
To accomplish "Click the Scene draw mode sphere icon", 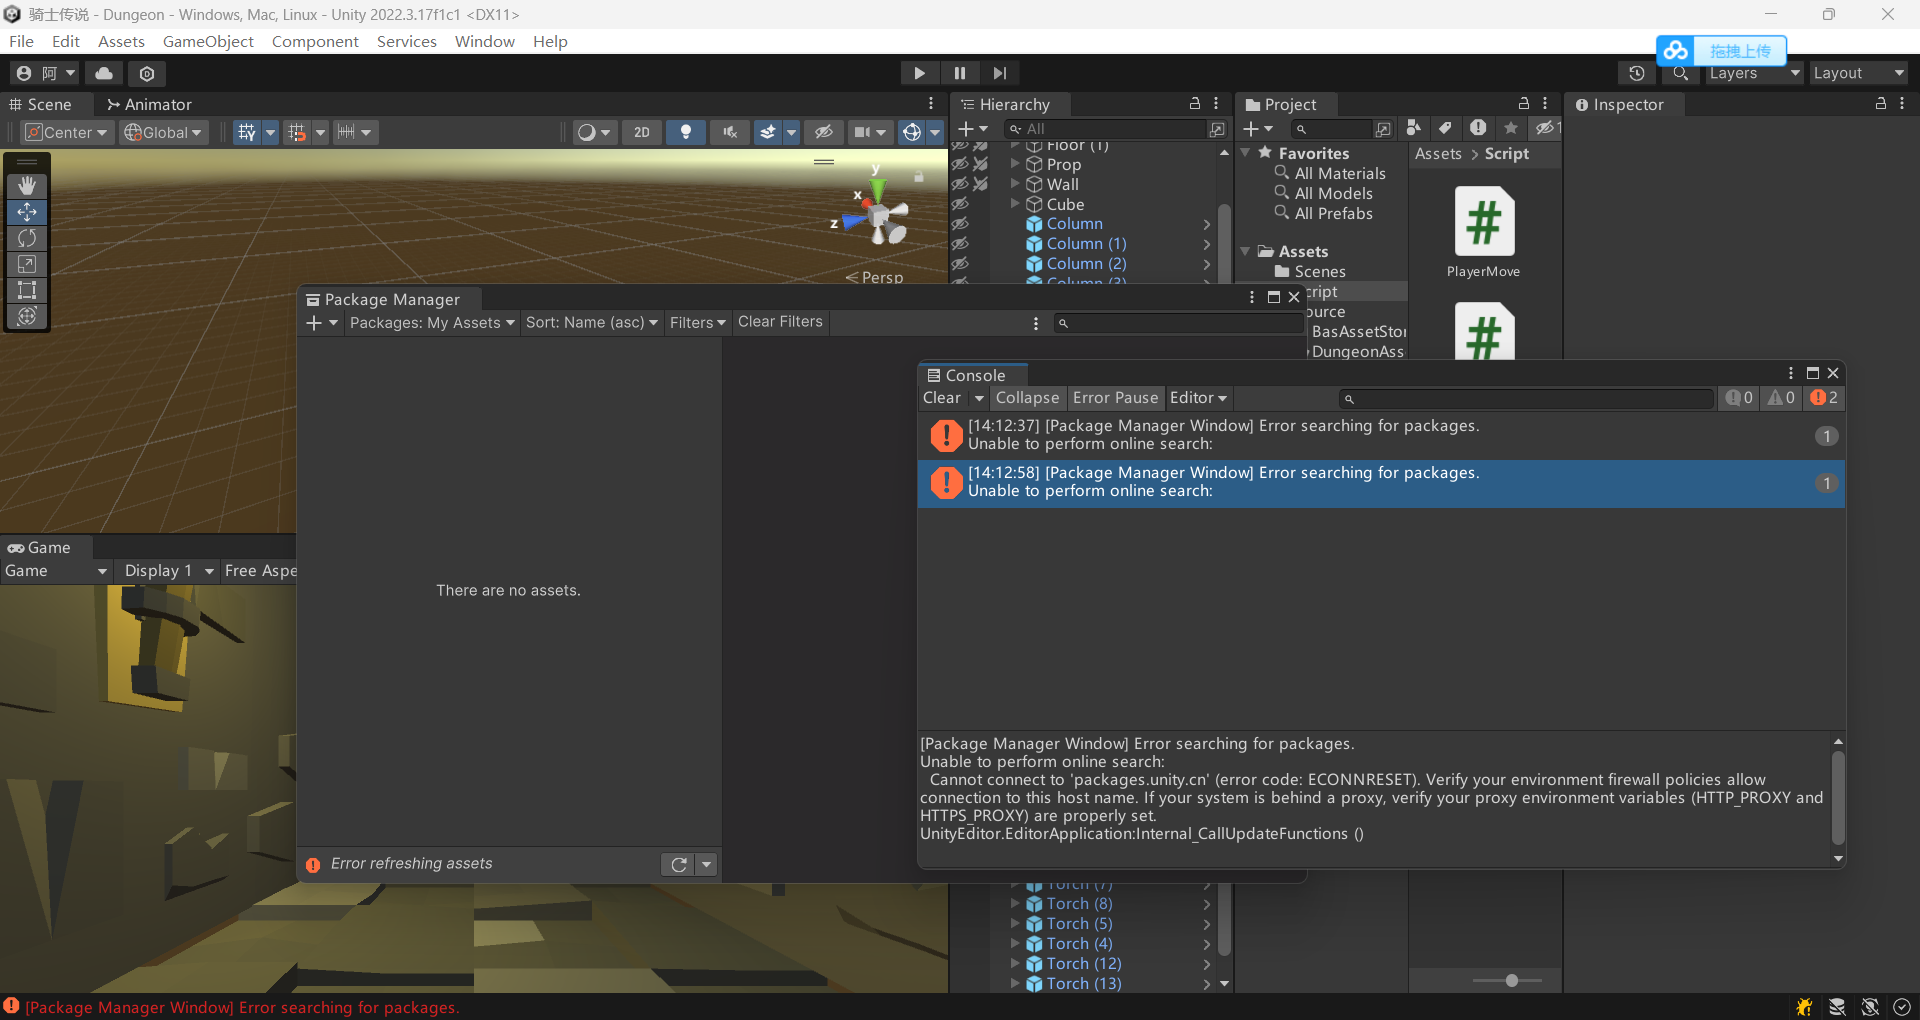I will pos(587,132).
